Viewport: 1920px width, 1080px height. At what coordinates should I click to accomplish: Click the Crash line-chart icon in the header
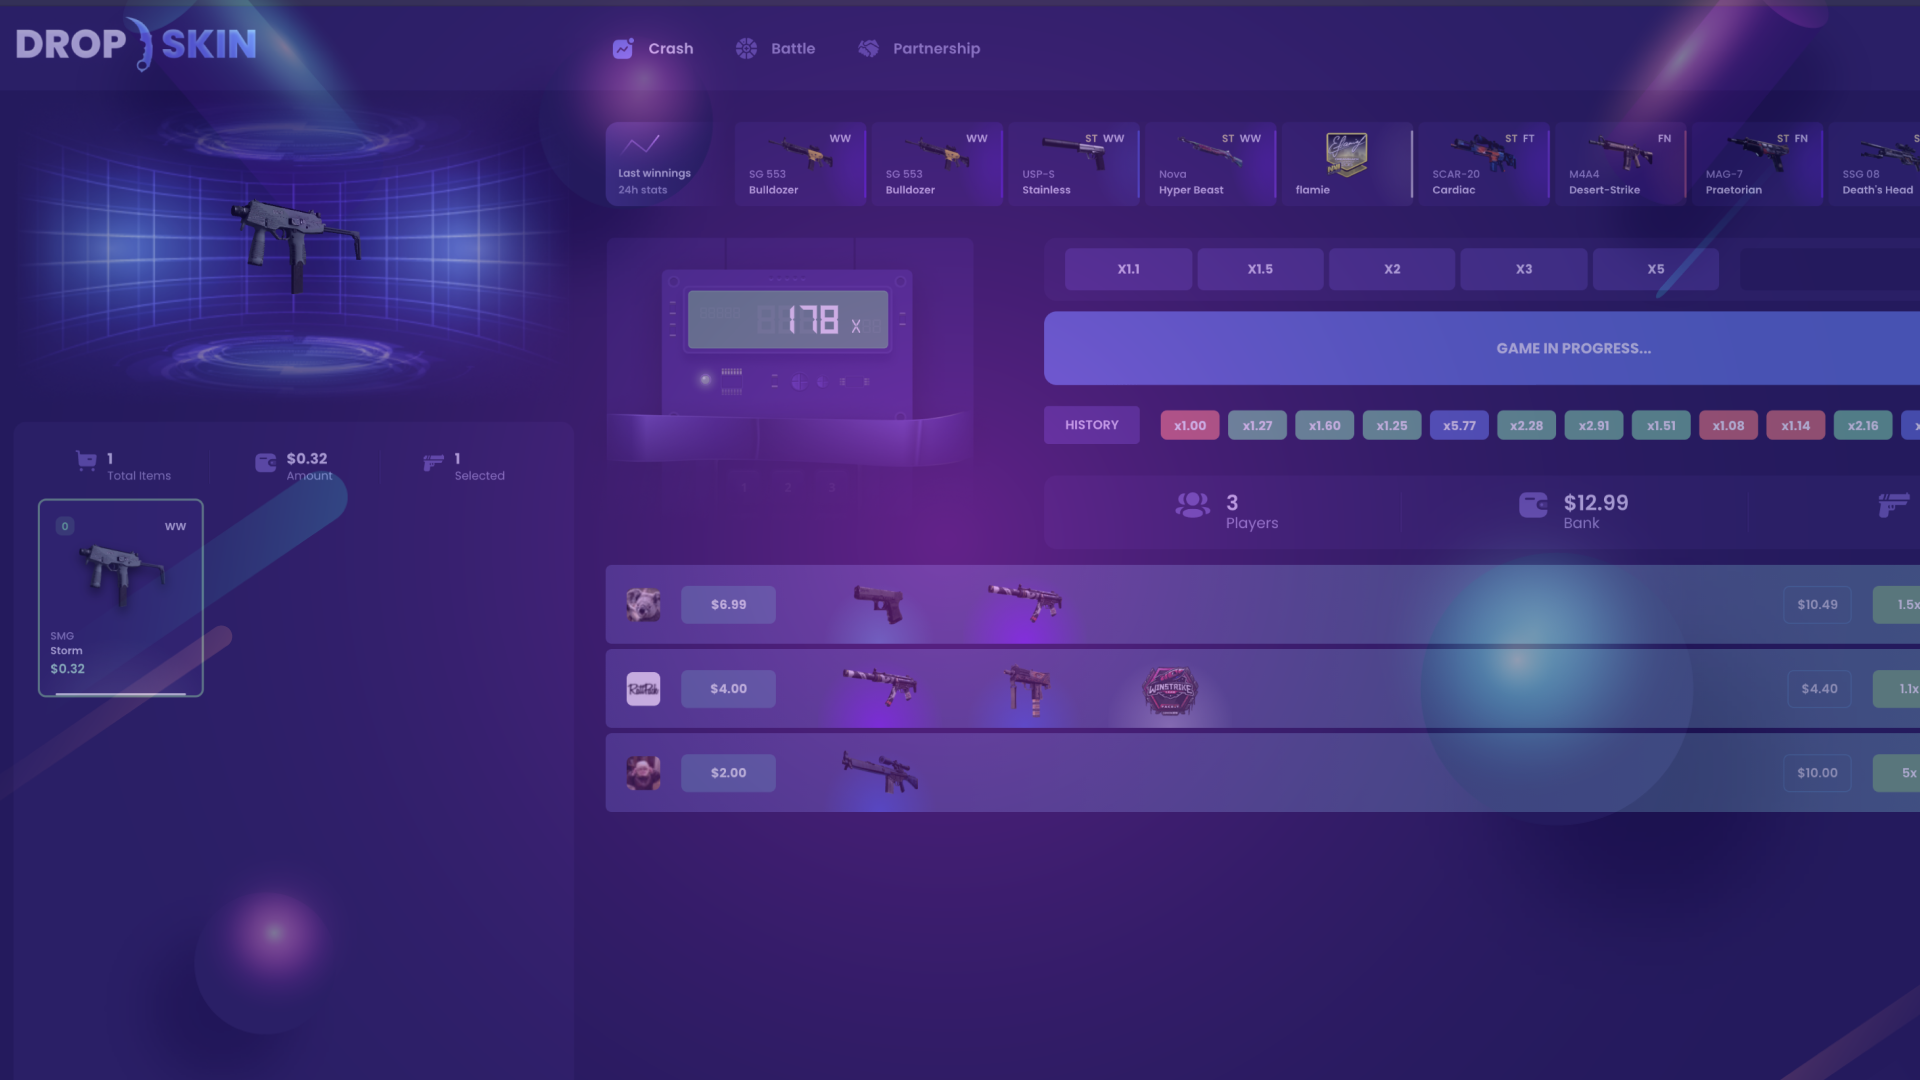pos(622,48)
